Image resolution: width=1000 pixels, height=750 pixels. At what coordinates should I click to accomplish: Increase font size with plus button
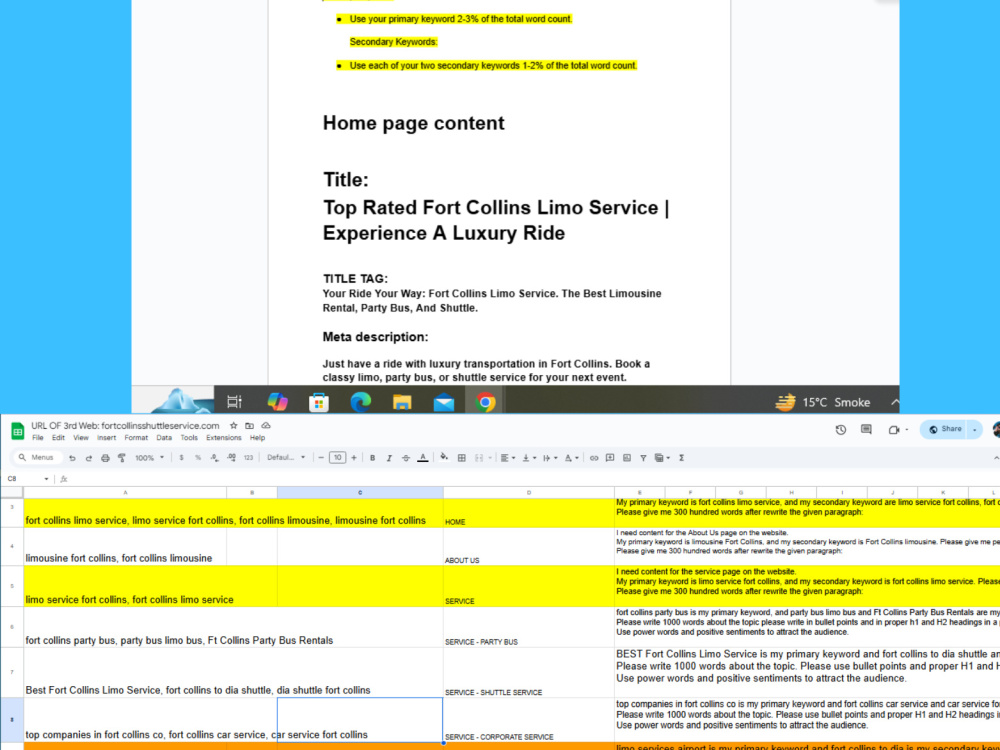point(354,458)
